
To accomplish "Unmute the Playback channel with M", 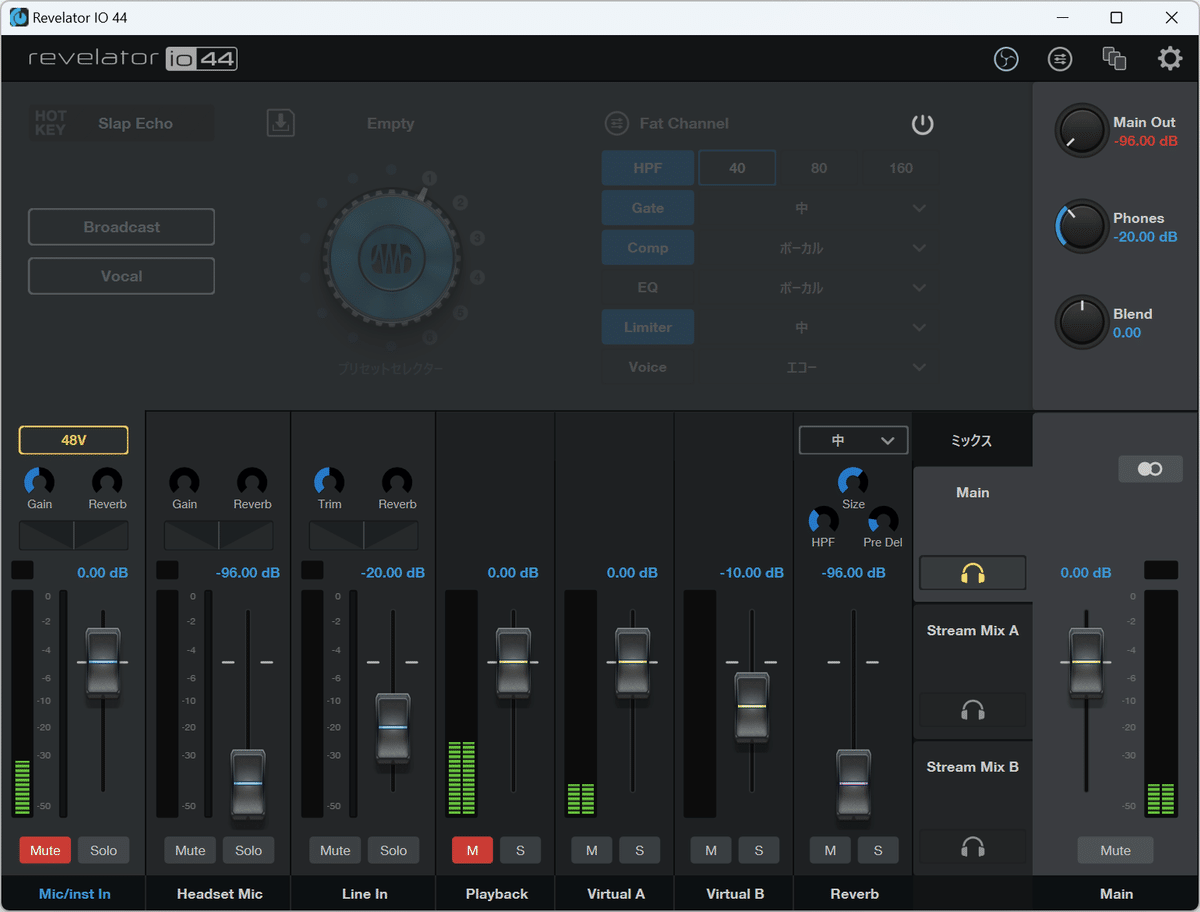I will (473, 850).
